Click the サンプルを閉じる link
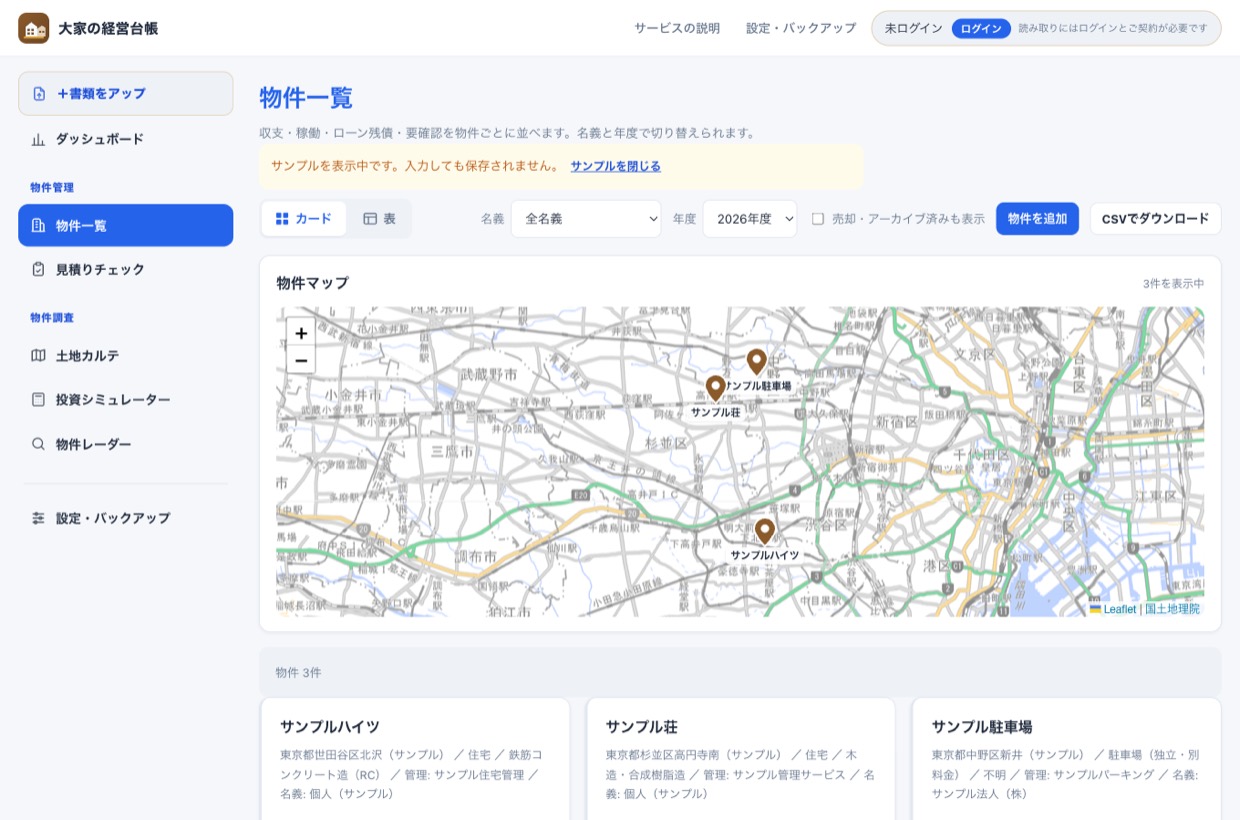1240x820 pixels. pos(615,167)
